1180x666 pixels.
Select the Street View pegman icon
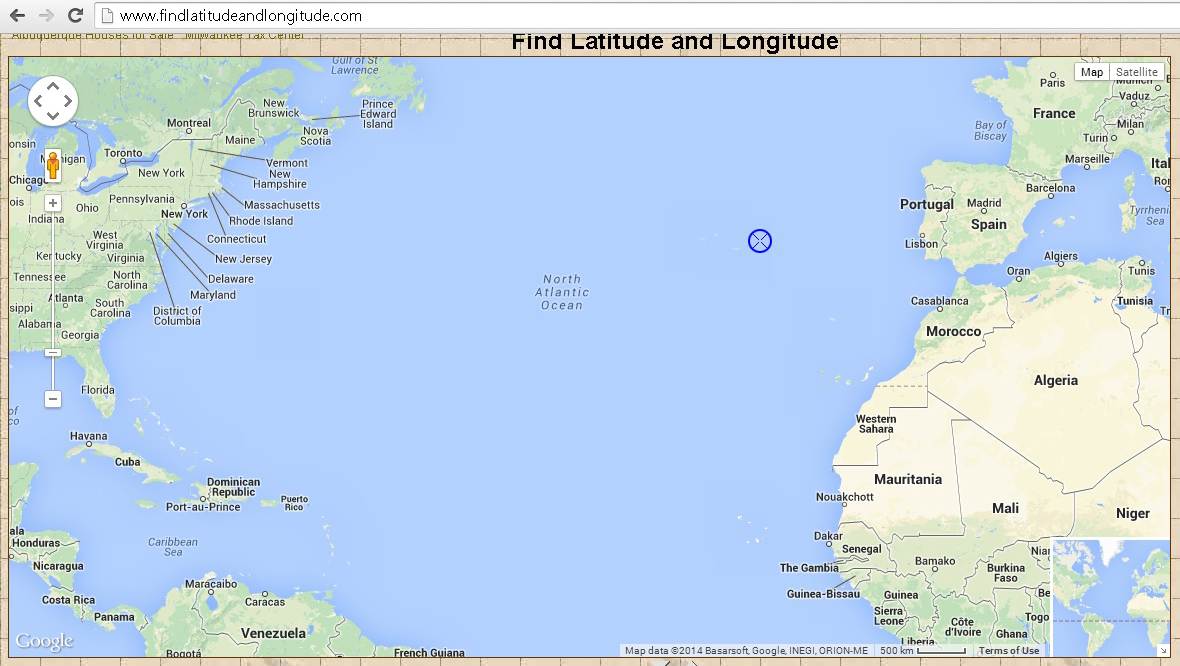[x=53, y=165]
